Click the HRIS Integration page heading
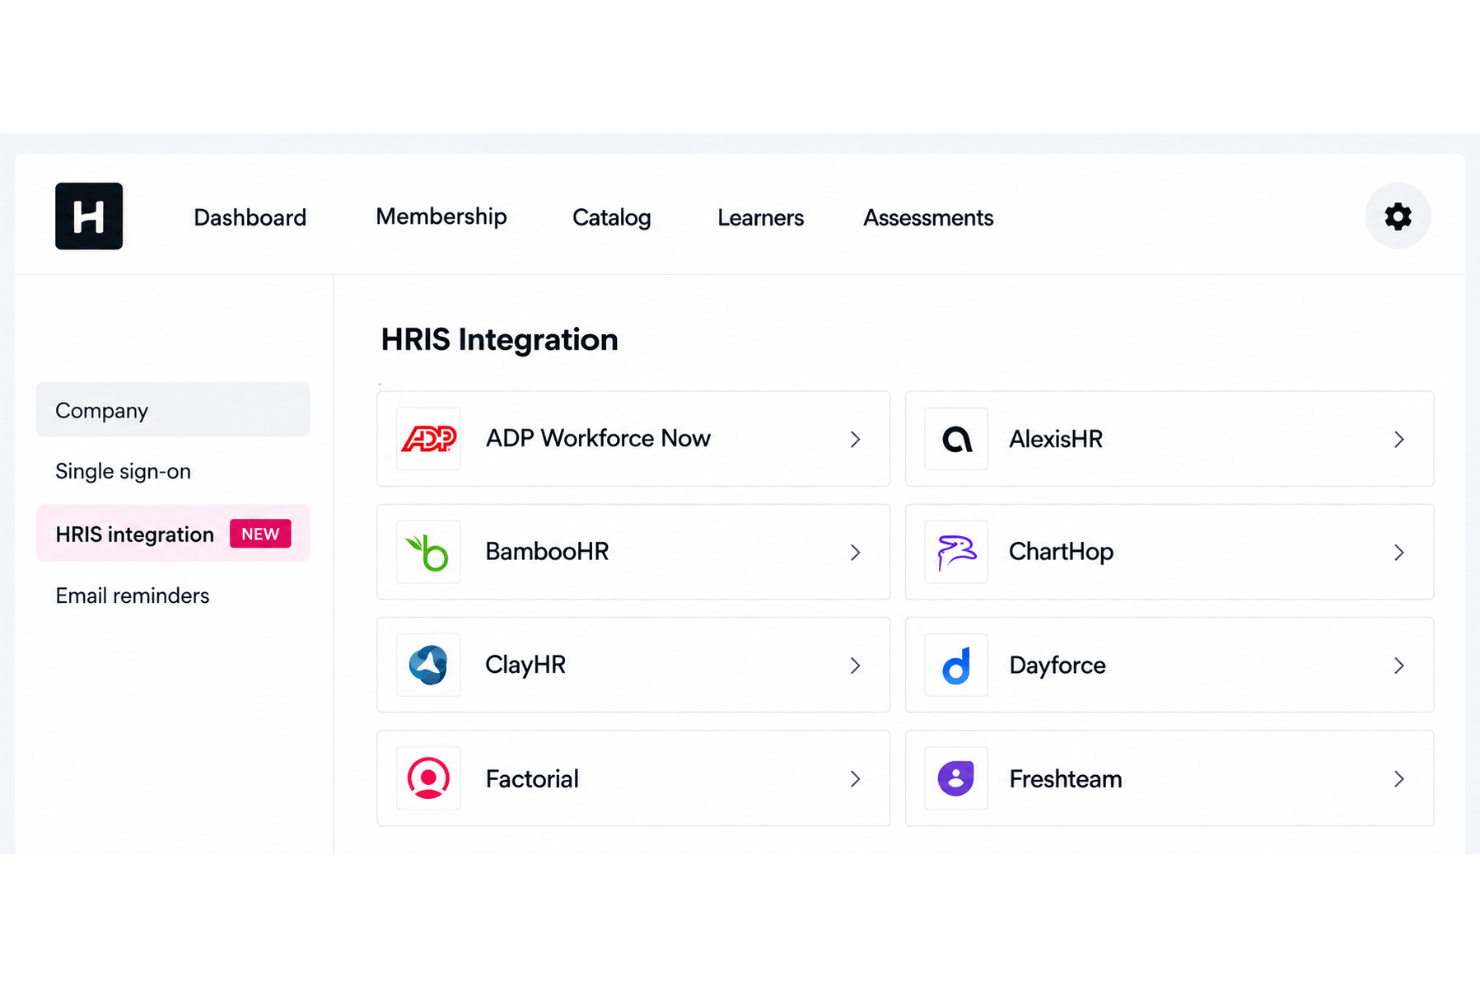Image resolution: width=1480 pixels, height=987 pixels. (x=499, y=340)
